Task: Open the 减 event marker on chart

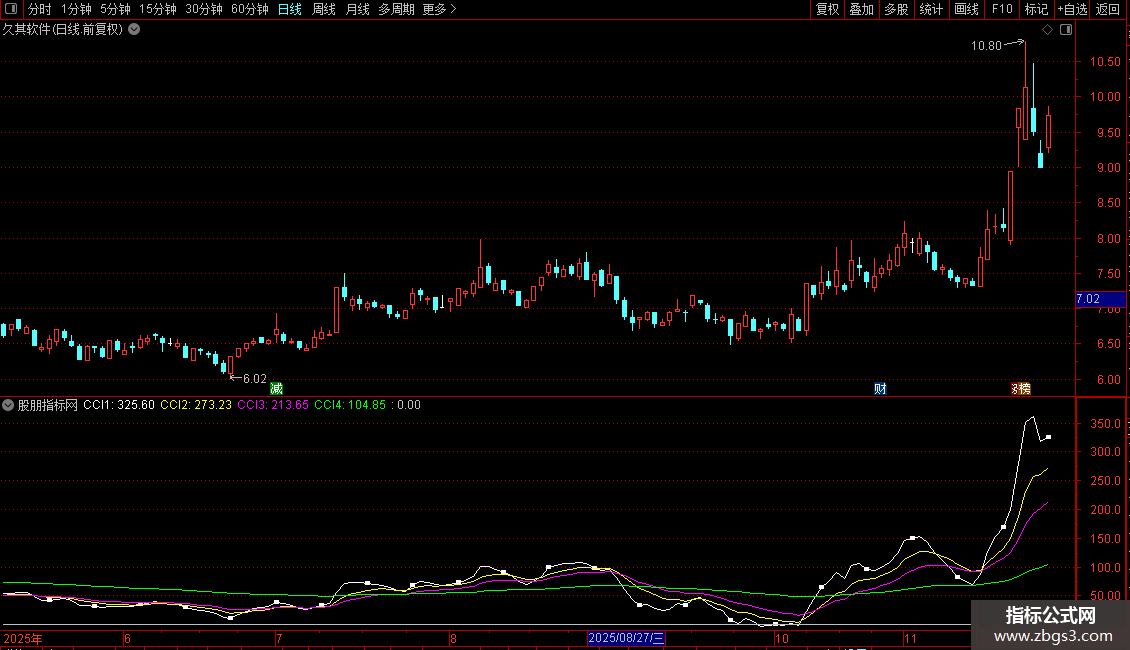Action: click(276, 388)
